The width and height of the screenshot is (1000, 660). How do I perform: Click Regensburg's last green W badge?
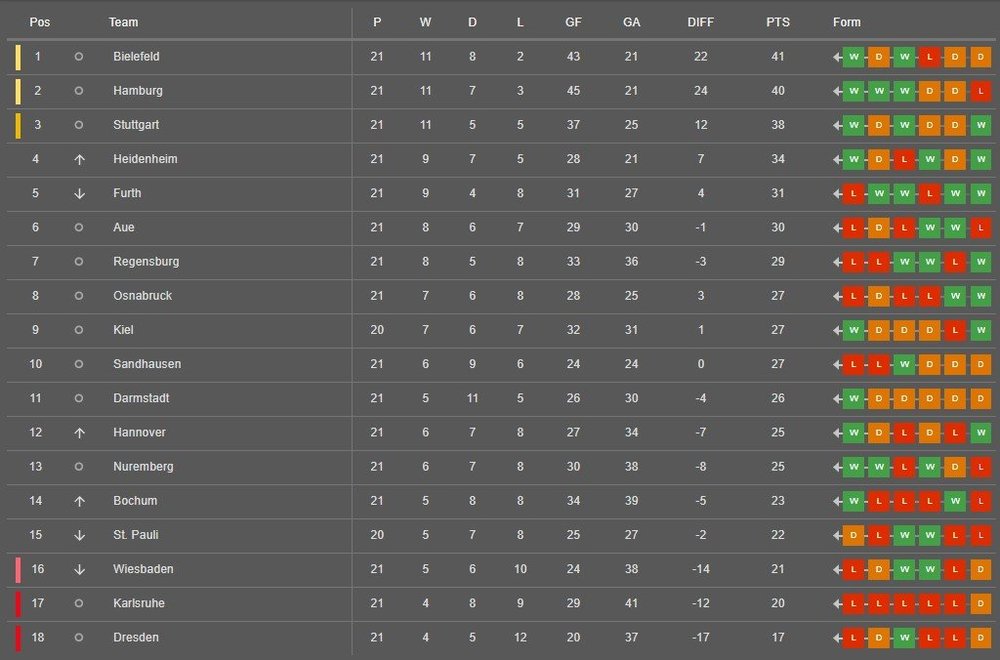tap(980, 261)
